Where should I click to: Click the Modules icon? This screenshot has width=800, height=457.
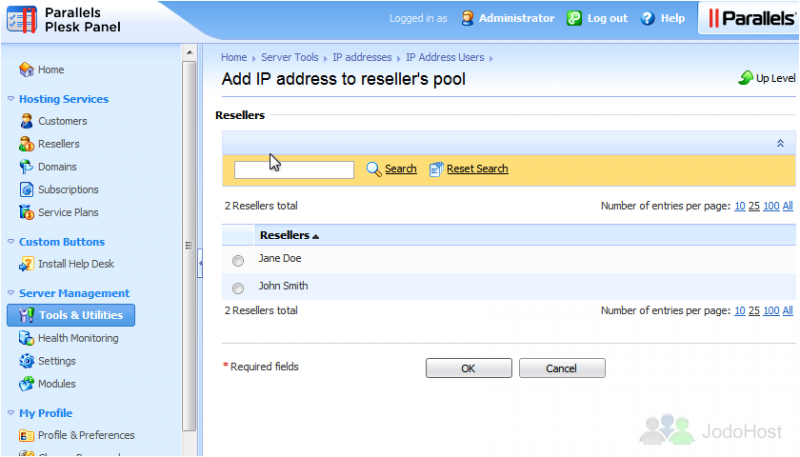(x=27, y=384)
